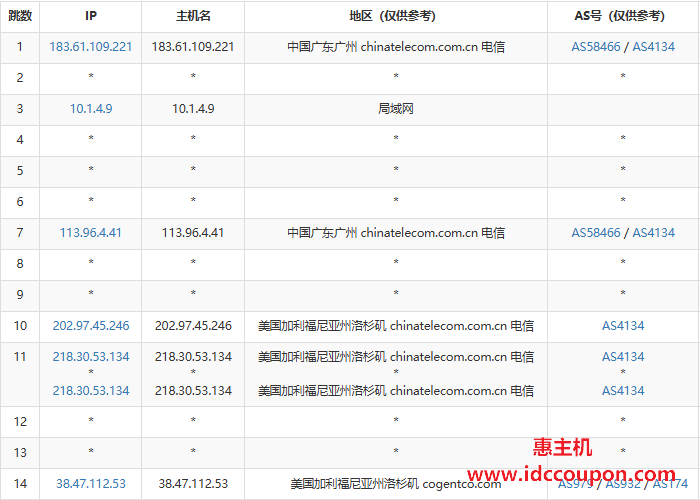The height and width of the screenshot is (500, 700).
Task: Click the lower 218.30.53.134 IP link in hop 11
Action: click(91, 391)
